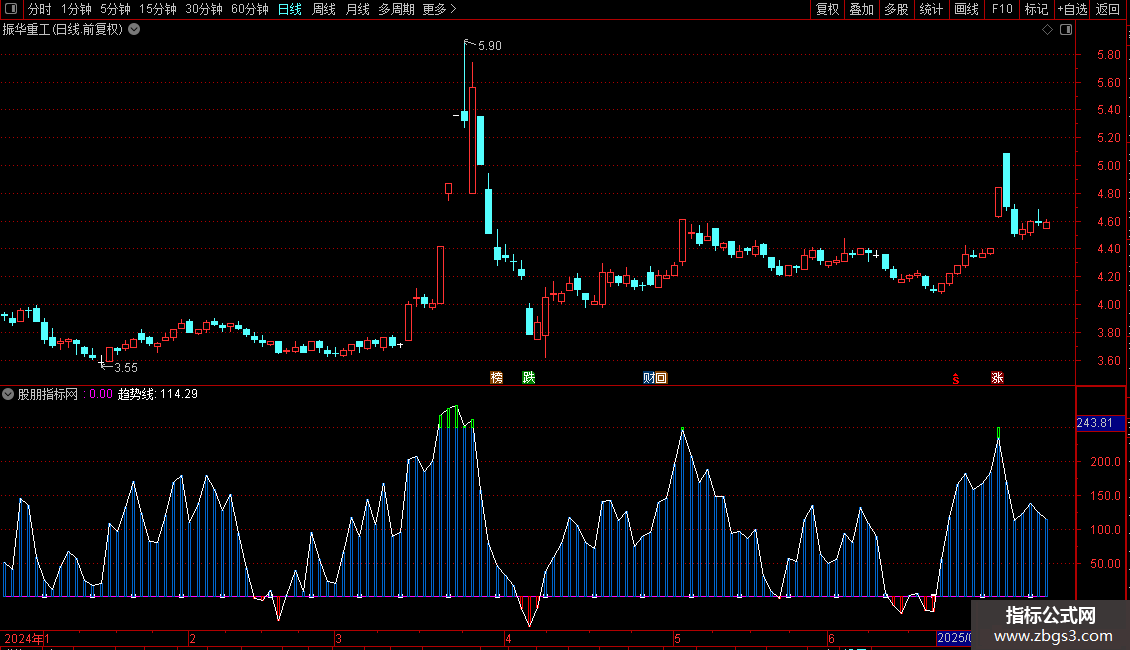
Task: Click the highlighted 2025/0 date label
Action: point(954,638)
